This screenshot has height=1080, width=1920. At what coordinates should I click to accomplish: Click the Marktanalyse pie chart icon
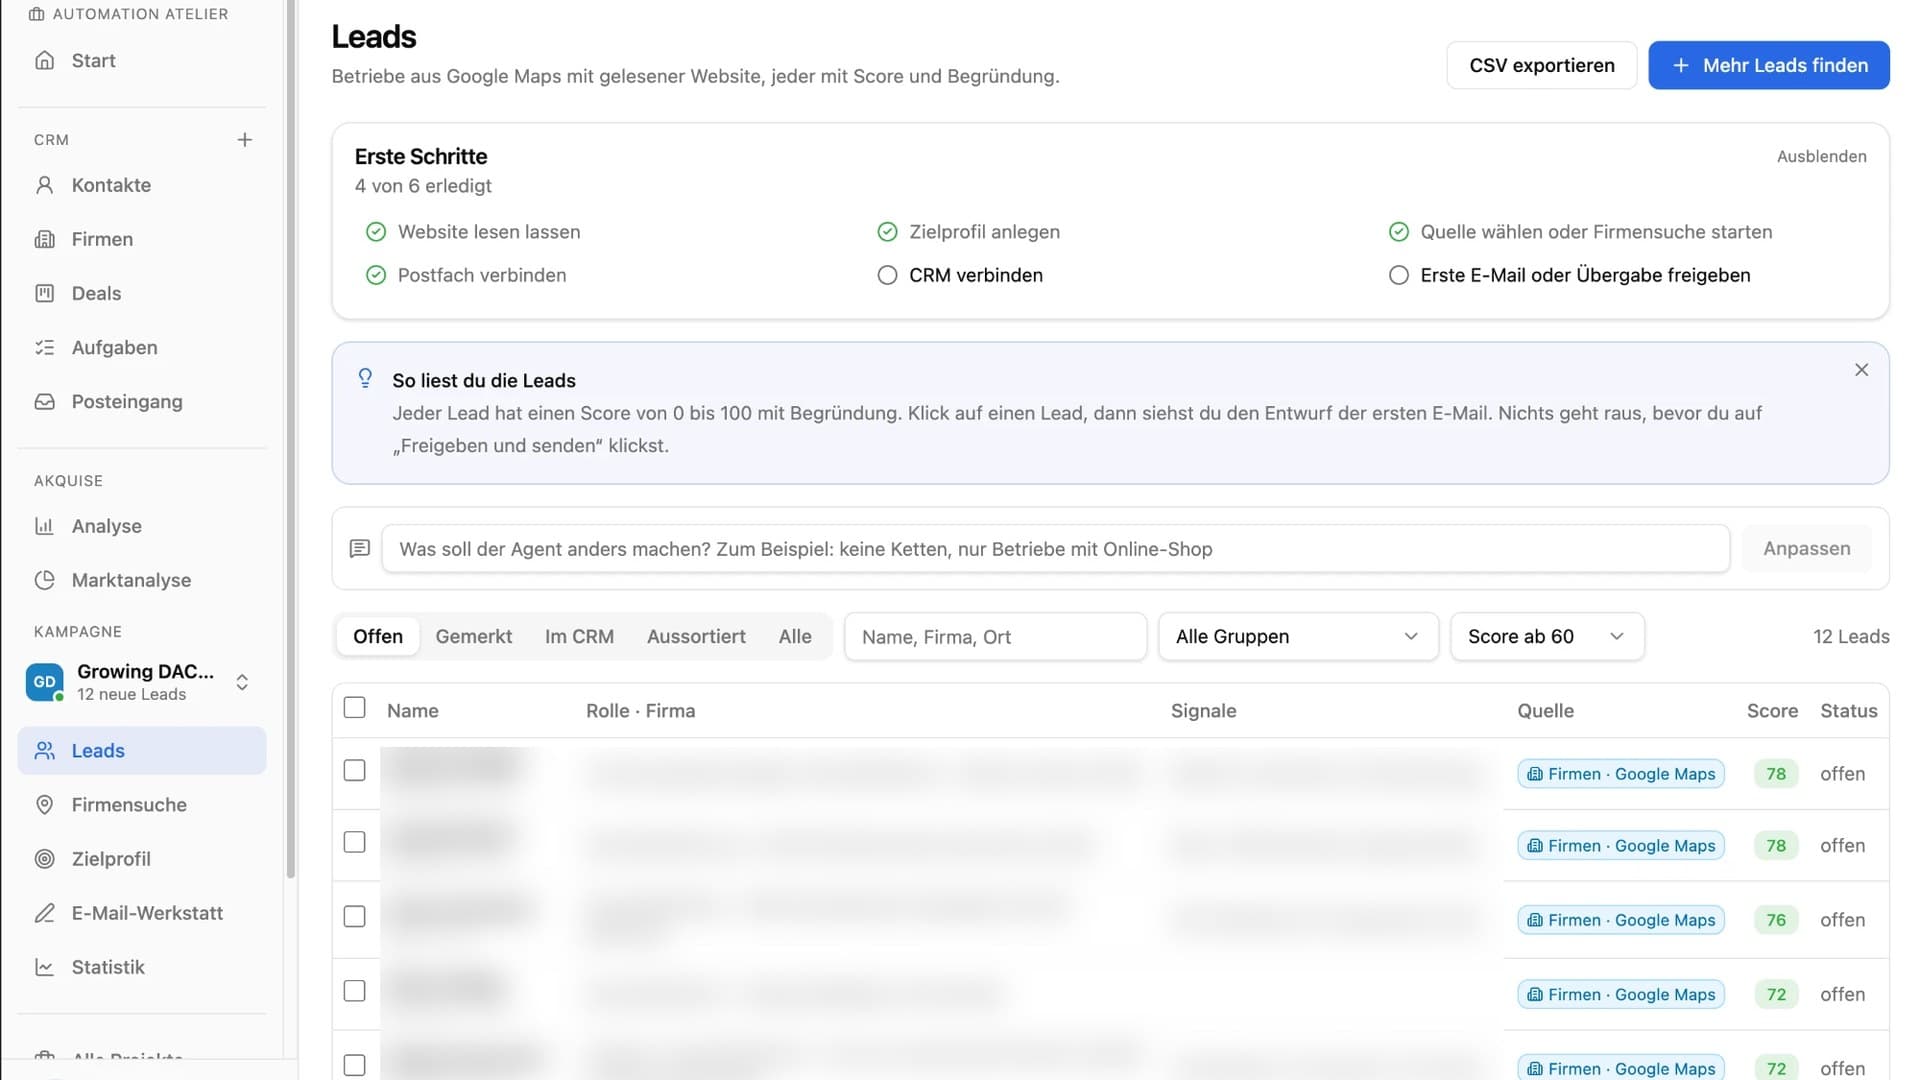pyautogui.click(x=44, y=580)
